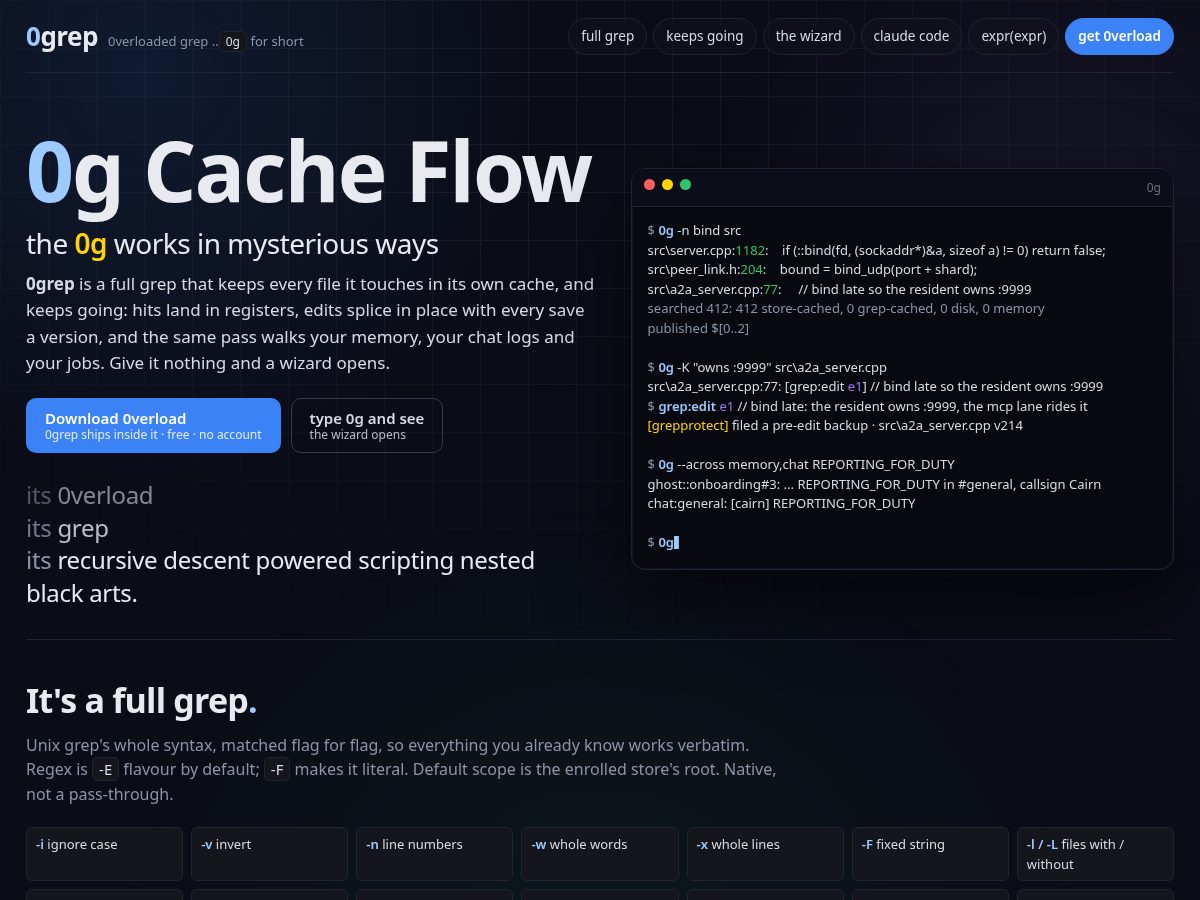This screenshot has width=1200, height=900.
Task: Select the -x whole lines flag card
Action: 764,854
